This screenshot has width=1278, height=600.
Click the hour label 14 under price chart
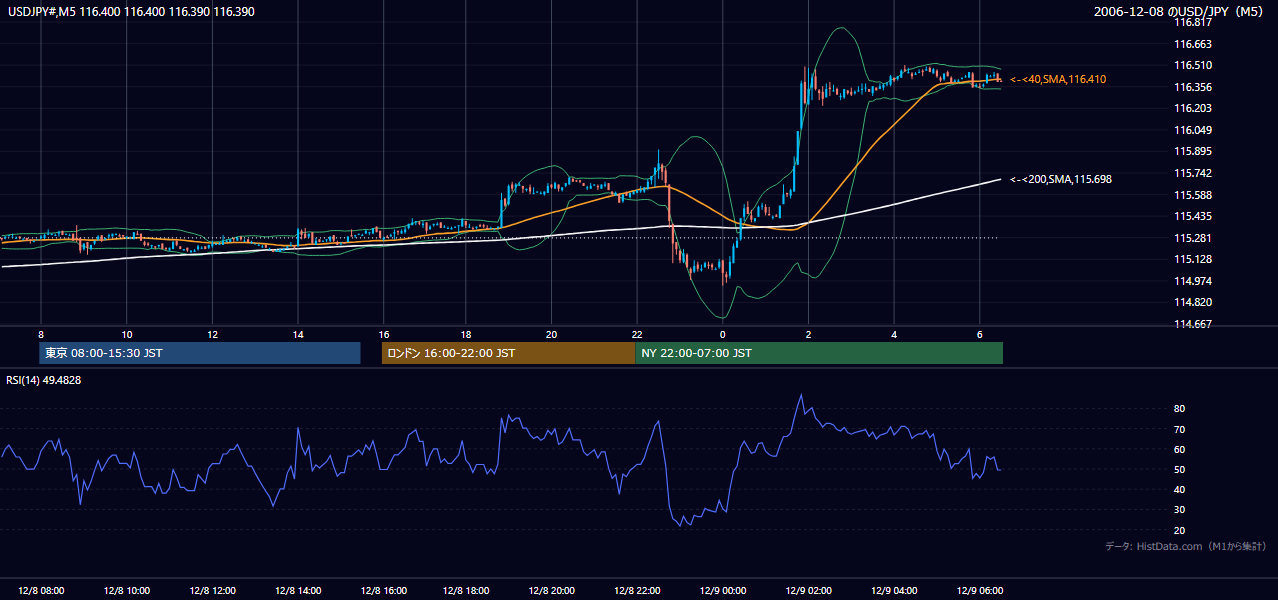tap(298, 334)
